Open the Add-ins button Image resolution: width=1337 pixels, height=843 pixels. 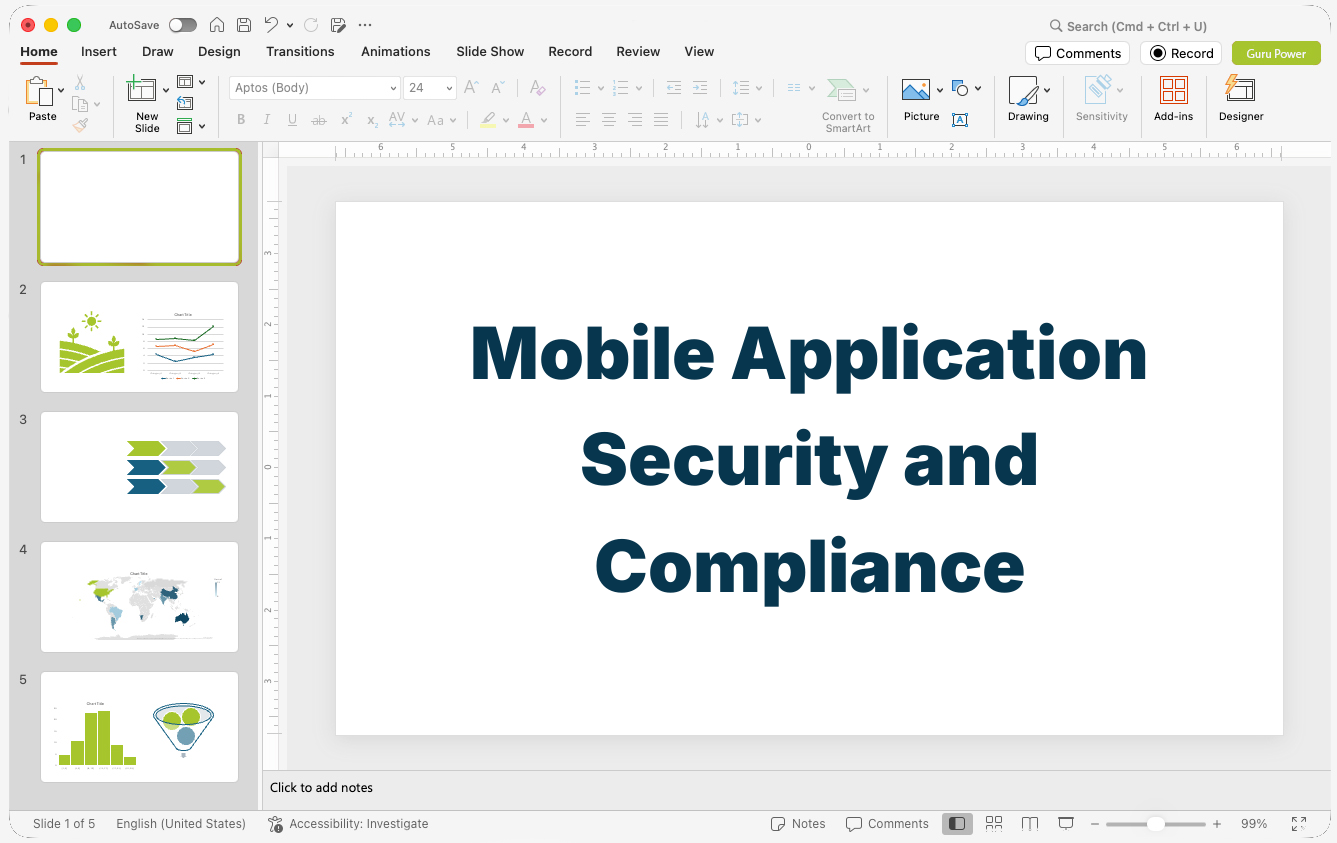click(x=1173, y=99)
